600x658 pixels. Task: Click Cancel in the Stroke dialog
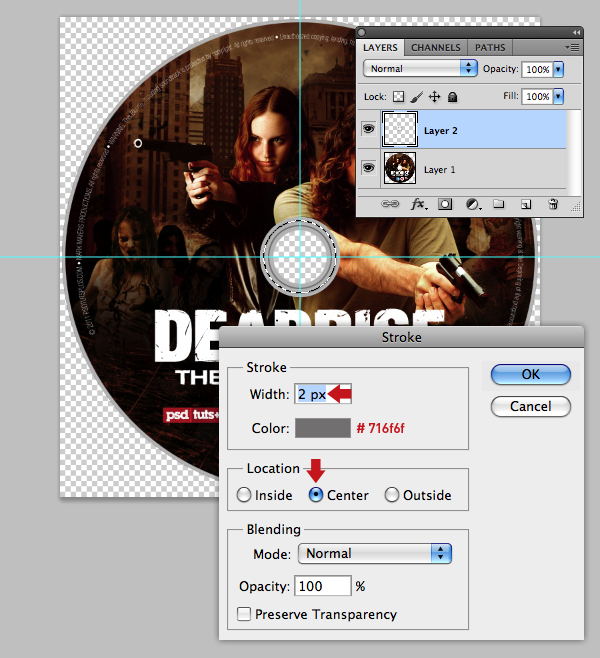[x=530, y=406]
